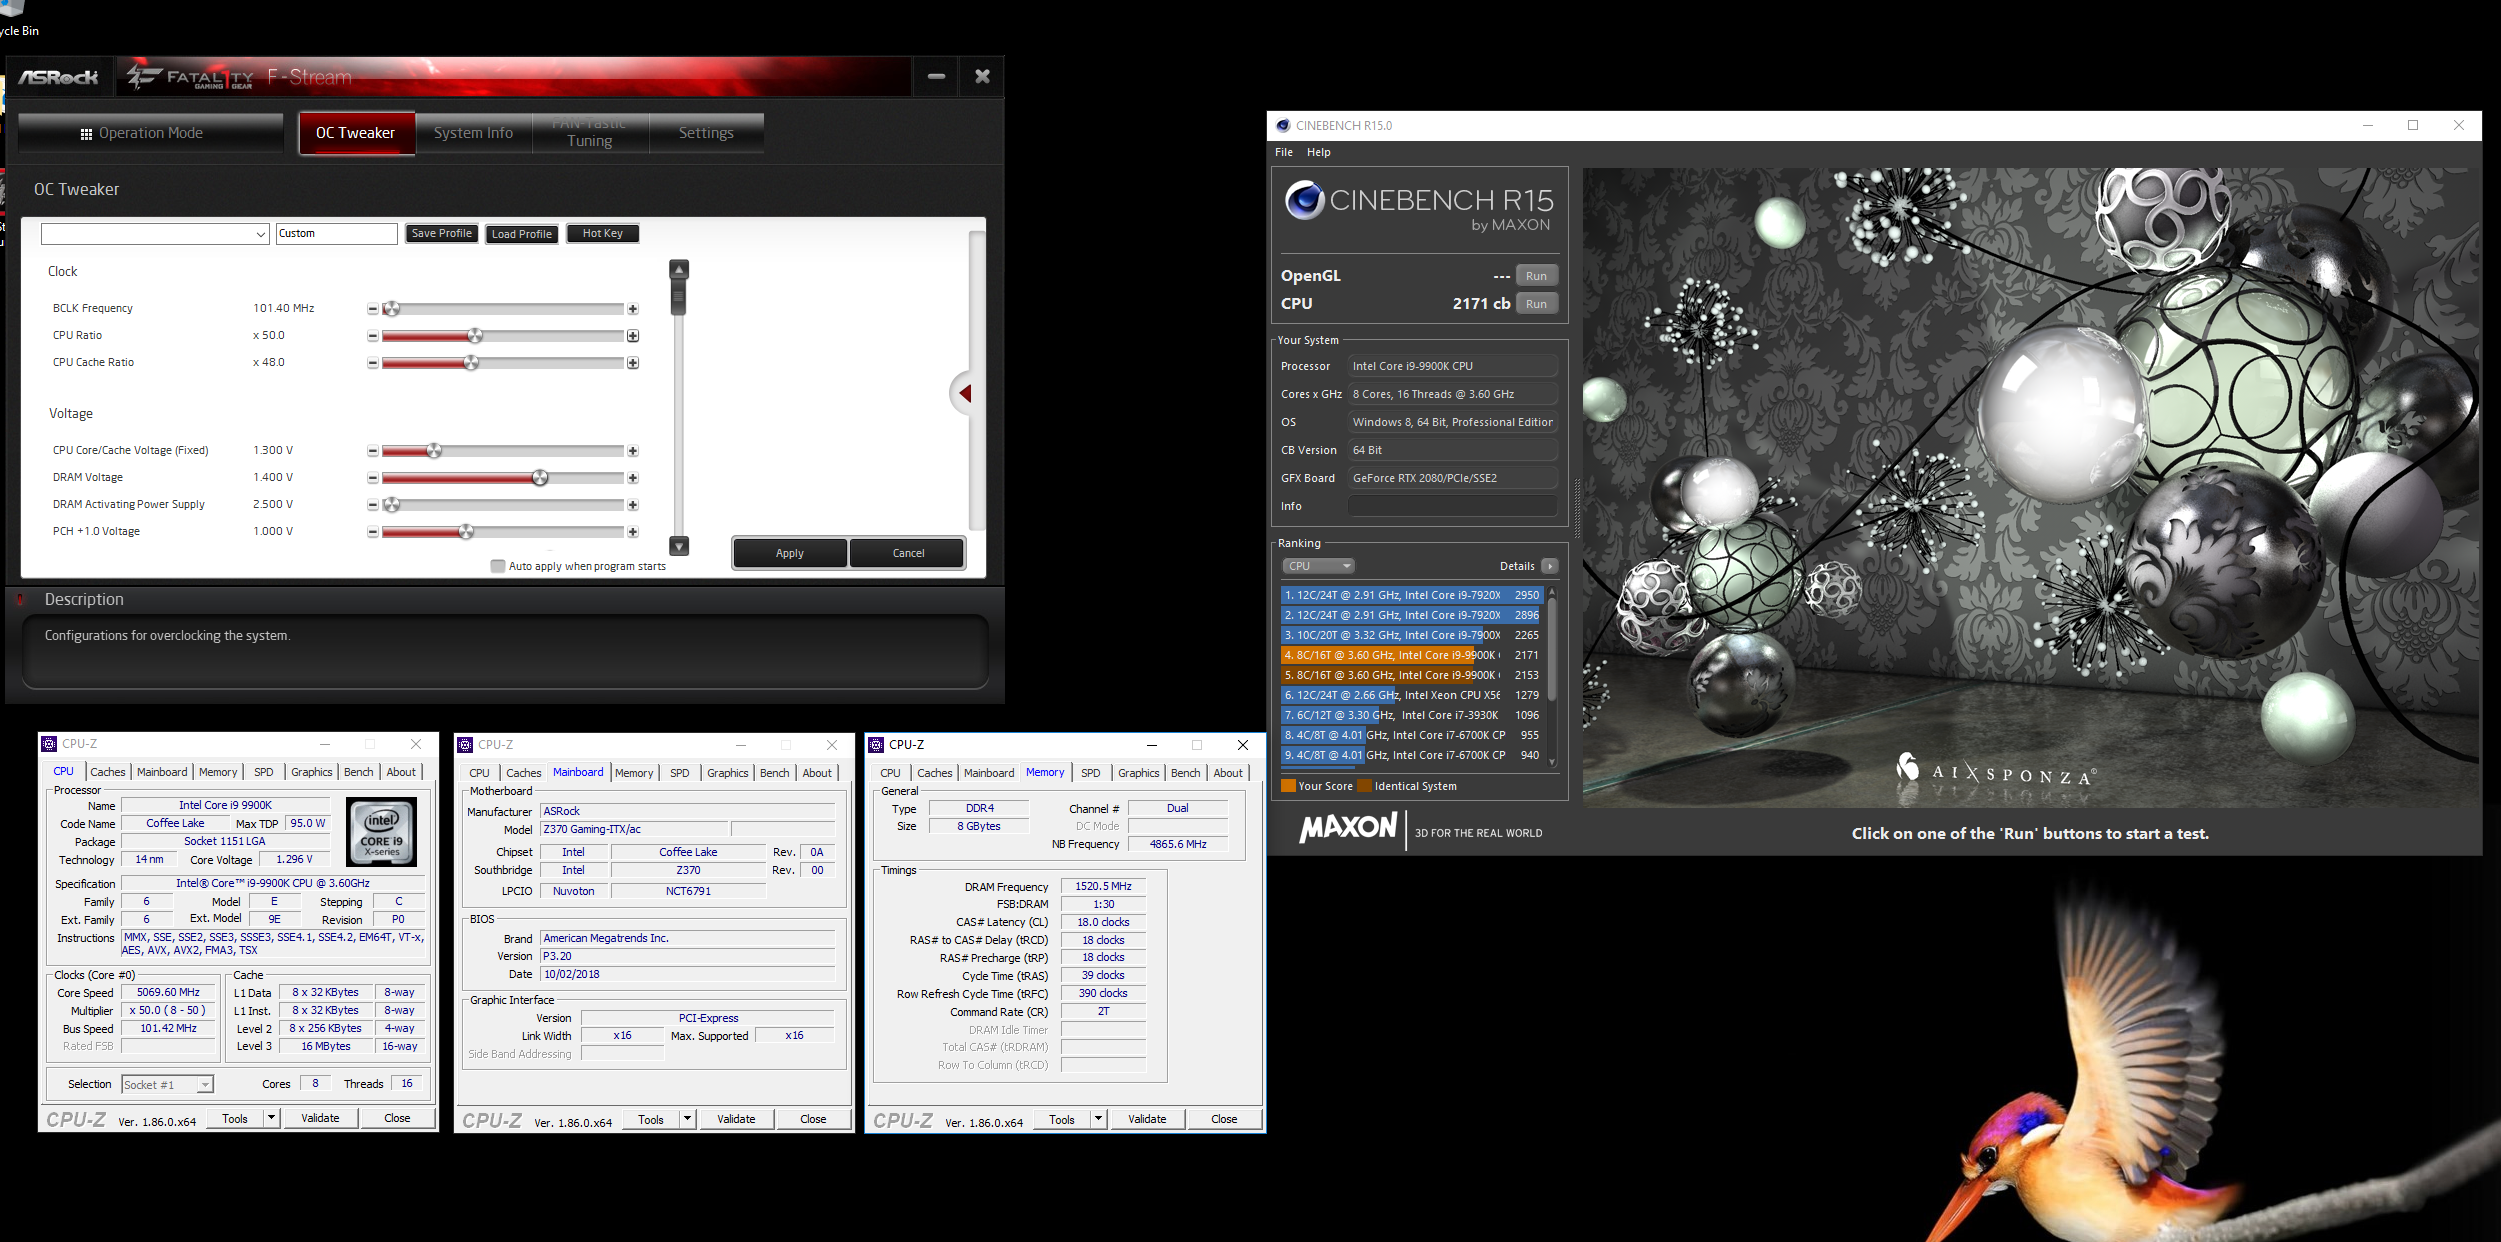Open Caches tab in first CPU-Z window
Viewport: 2501px width, 1242px height.
pyautogui.click(x=108, y=772)
